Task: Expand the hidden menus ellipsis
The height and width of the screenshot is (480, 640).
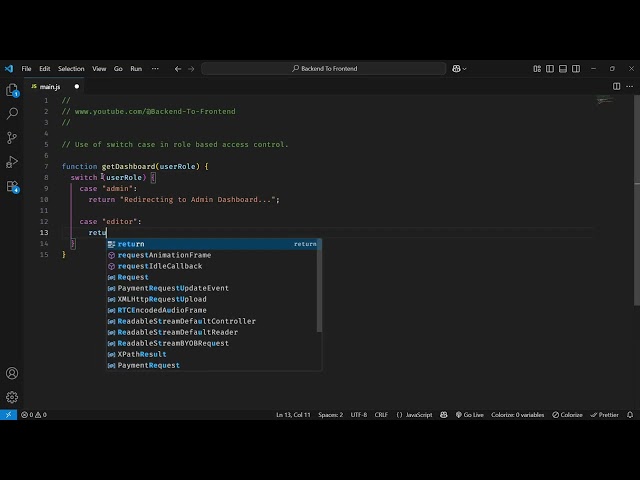Action: point(155,69)
